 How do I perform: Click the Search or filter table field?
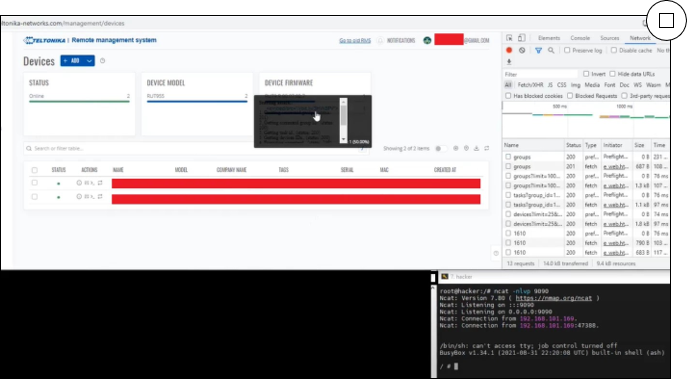[196, 149]
